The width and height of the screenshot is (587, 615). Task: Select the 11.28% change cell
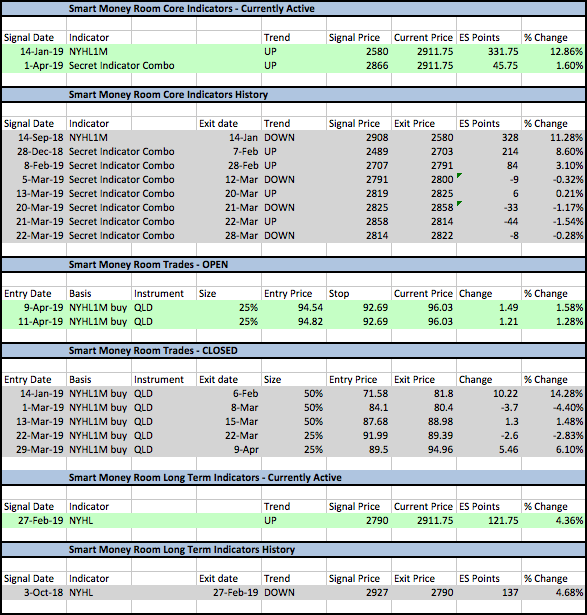pyautogui.click(x=566, y=138)
